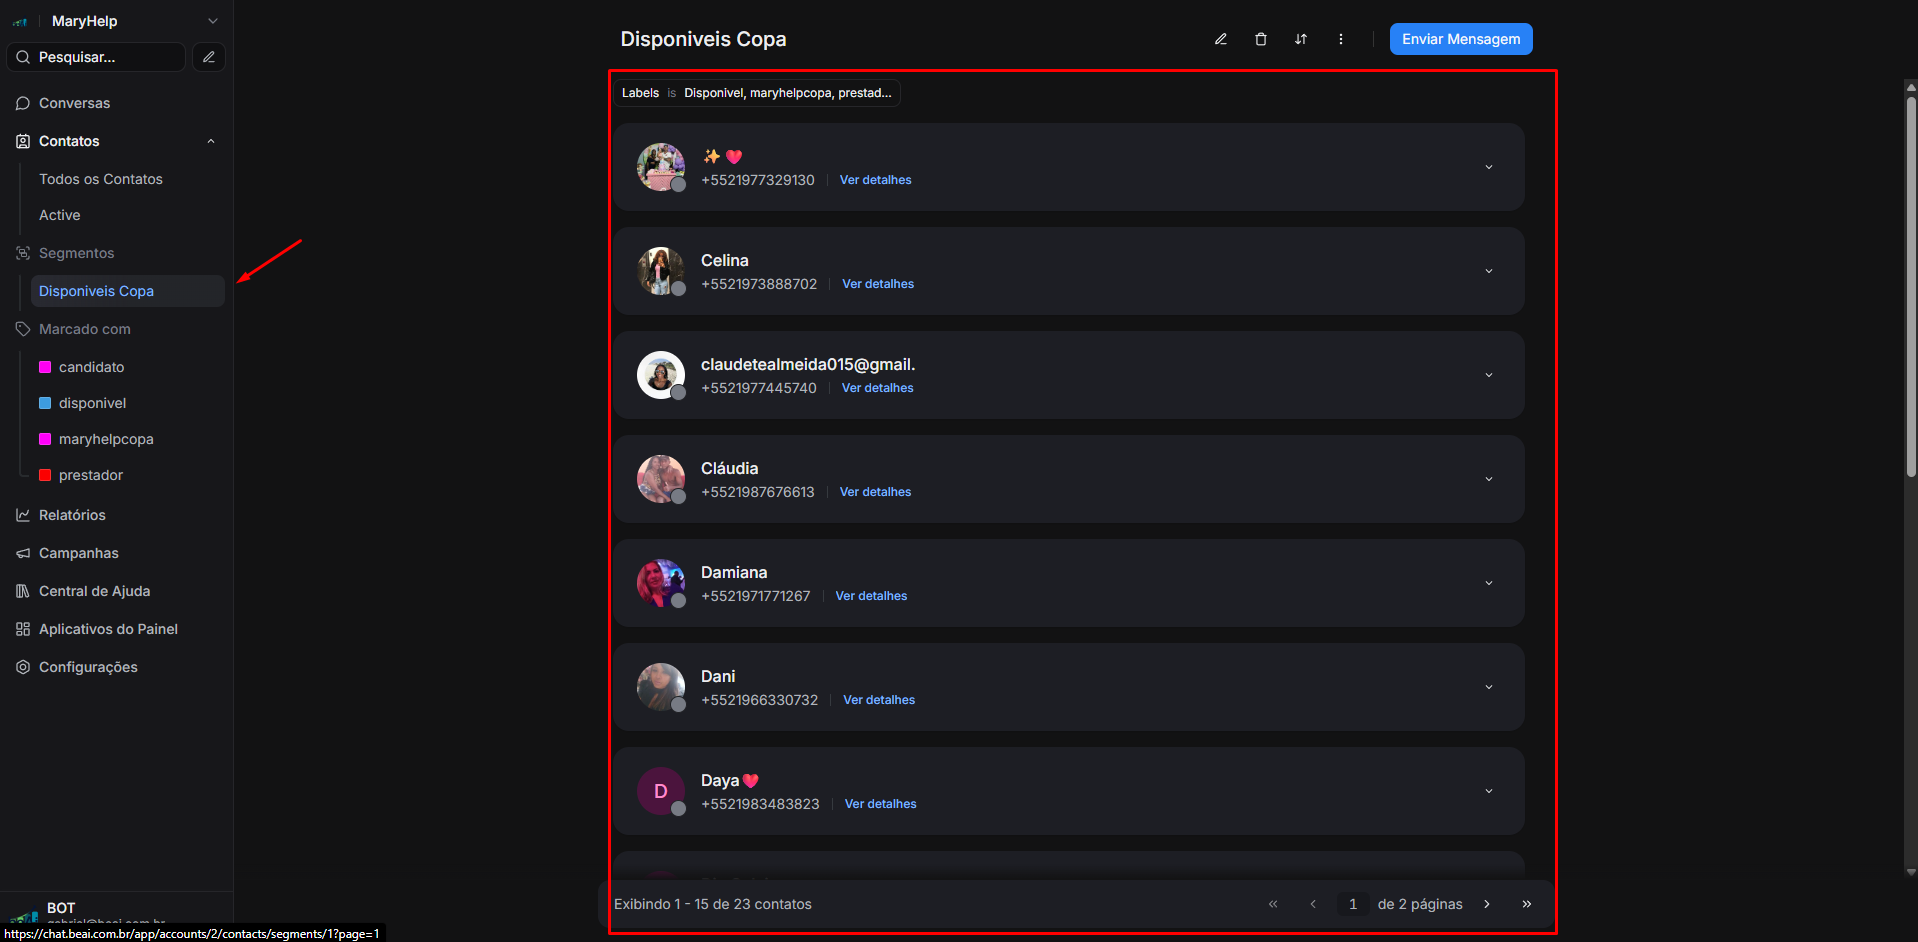This screenshot has width=1918, height=942.
Task: Select the red prestador label
Action: 90,475
